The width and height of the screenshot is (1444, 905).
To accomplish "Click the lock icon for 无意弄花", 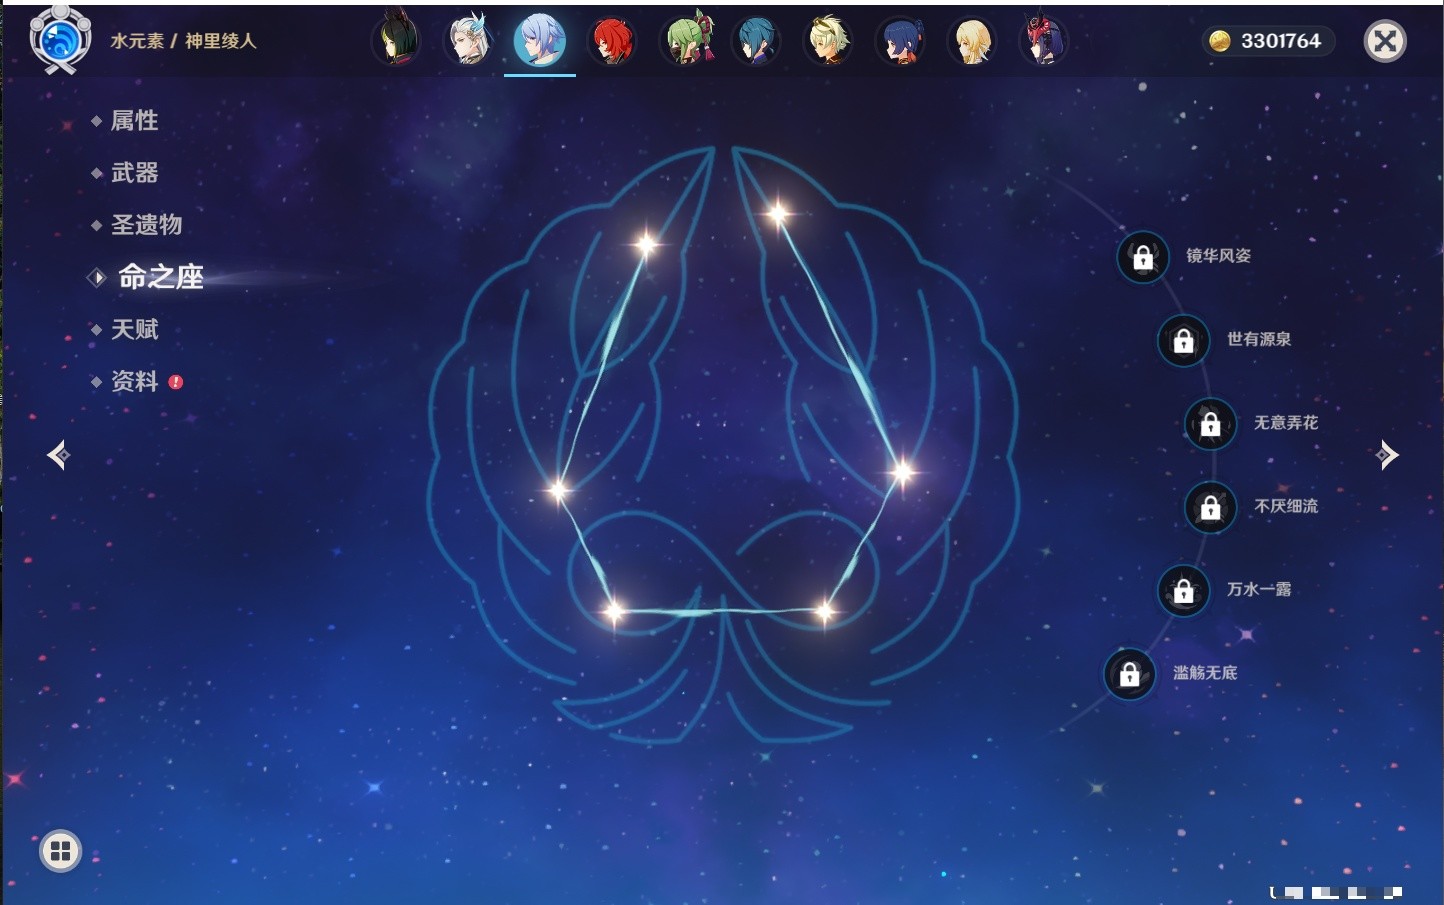I will pos(1211,424).
